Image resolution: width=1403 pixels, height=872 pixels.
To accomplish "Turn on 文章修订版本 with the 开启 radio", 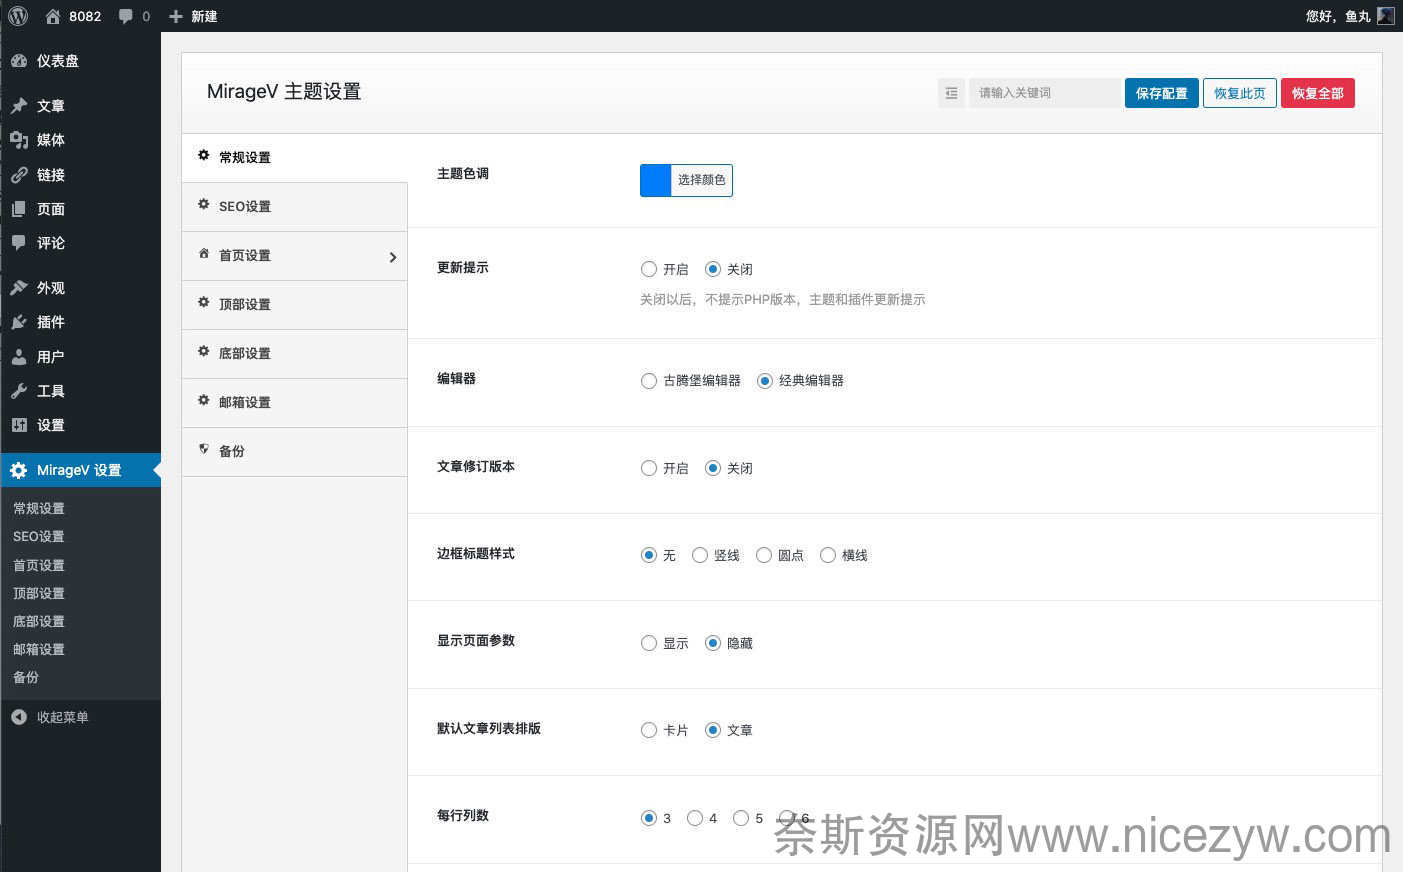I will pyautogui.click(x=648, y=468).
